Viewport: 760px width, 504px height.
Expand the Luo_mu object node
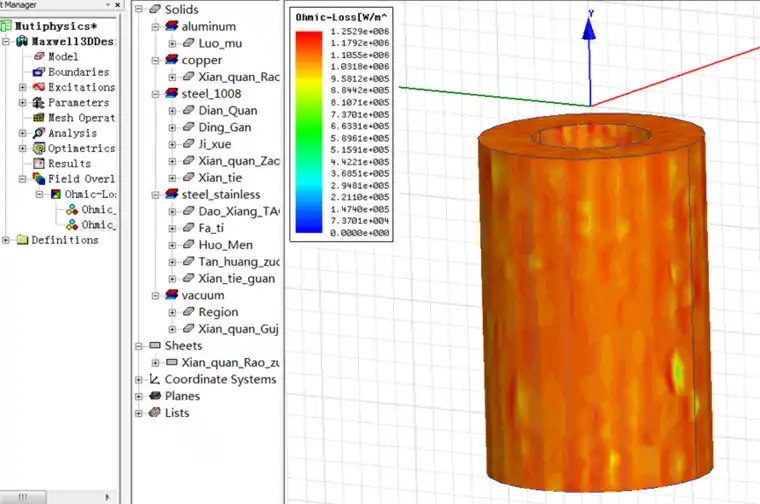point(172,44)
